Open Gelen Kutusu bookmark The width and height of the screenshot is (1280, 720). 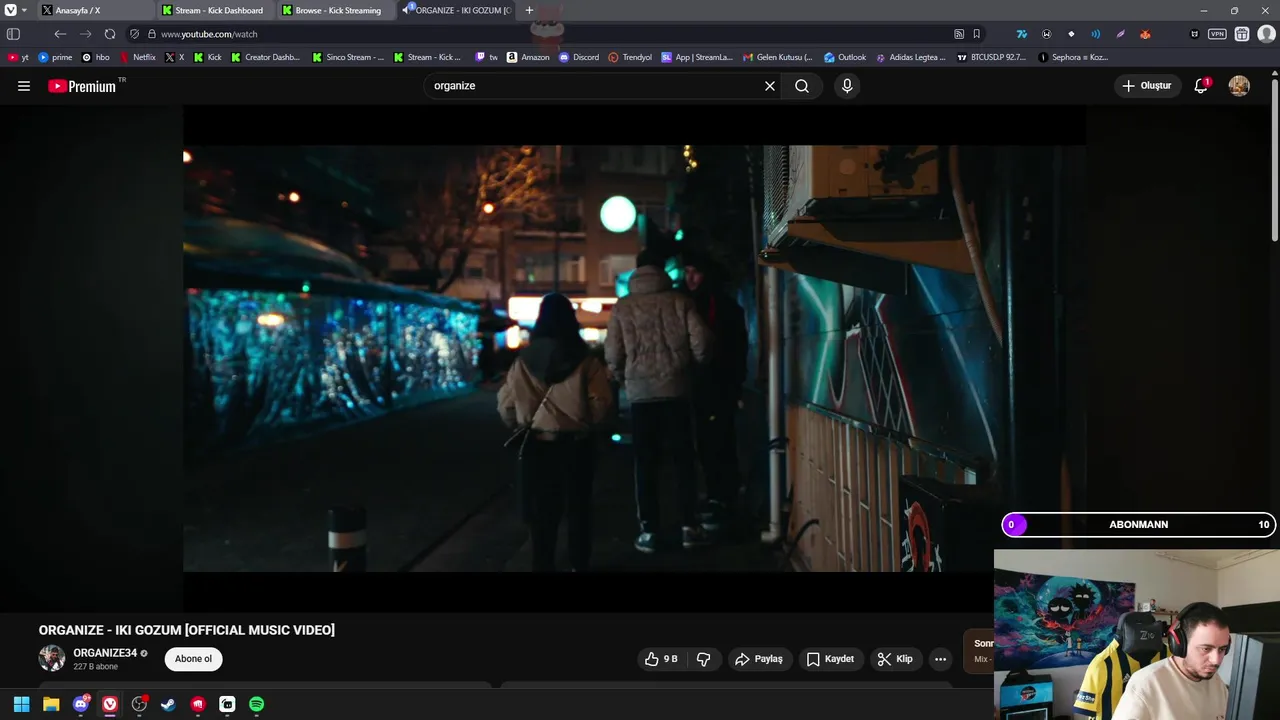coord(777,57)
